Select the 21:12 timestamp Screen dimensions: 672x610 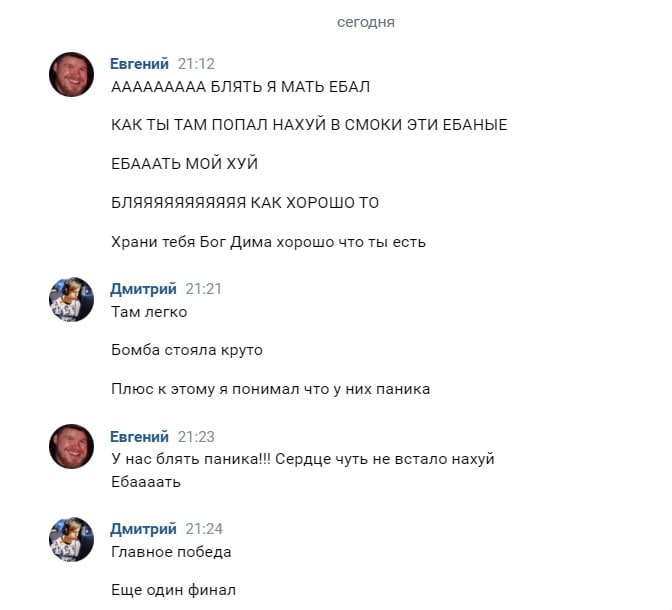coord(196,64)
